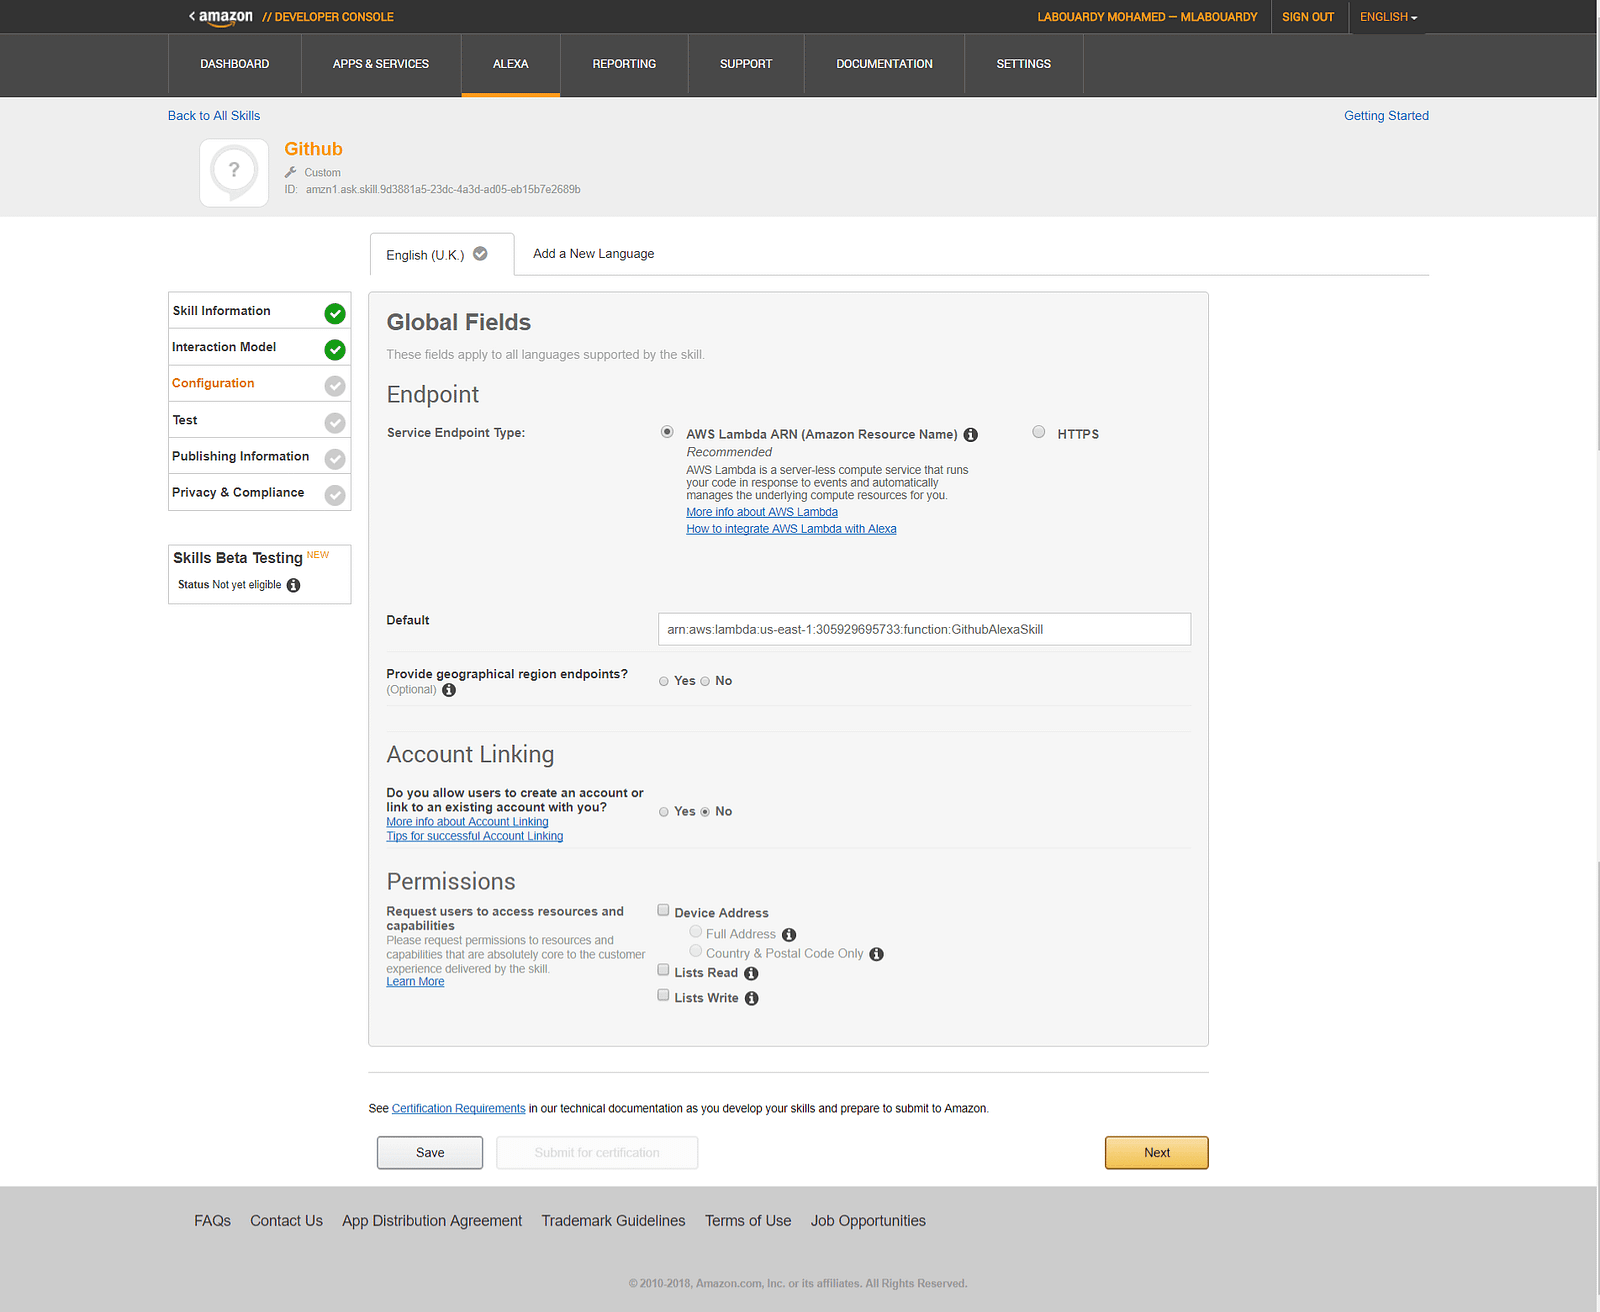
Task: Click the Publishing Information status check icon
Action: pyautogui.click(x=335, y=458)
